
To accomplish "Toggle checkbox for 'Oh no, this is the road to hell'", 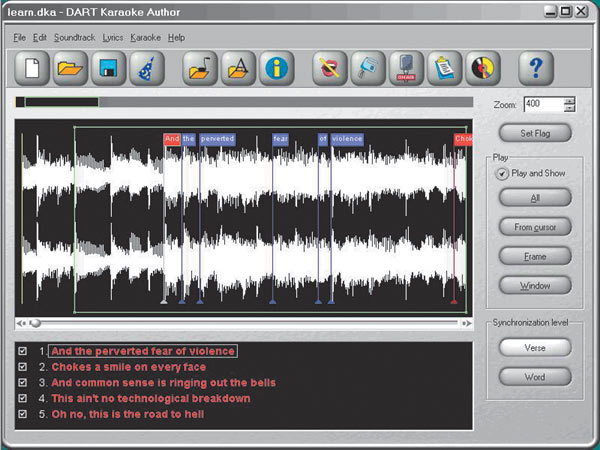I will point(23,414).
